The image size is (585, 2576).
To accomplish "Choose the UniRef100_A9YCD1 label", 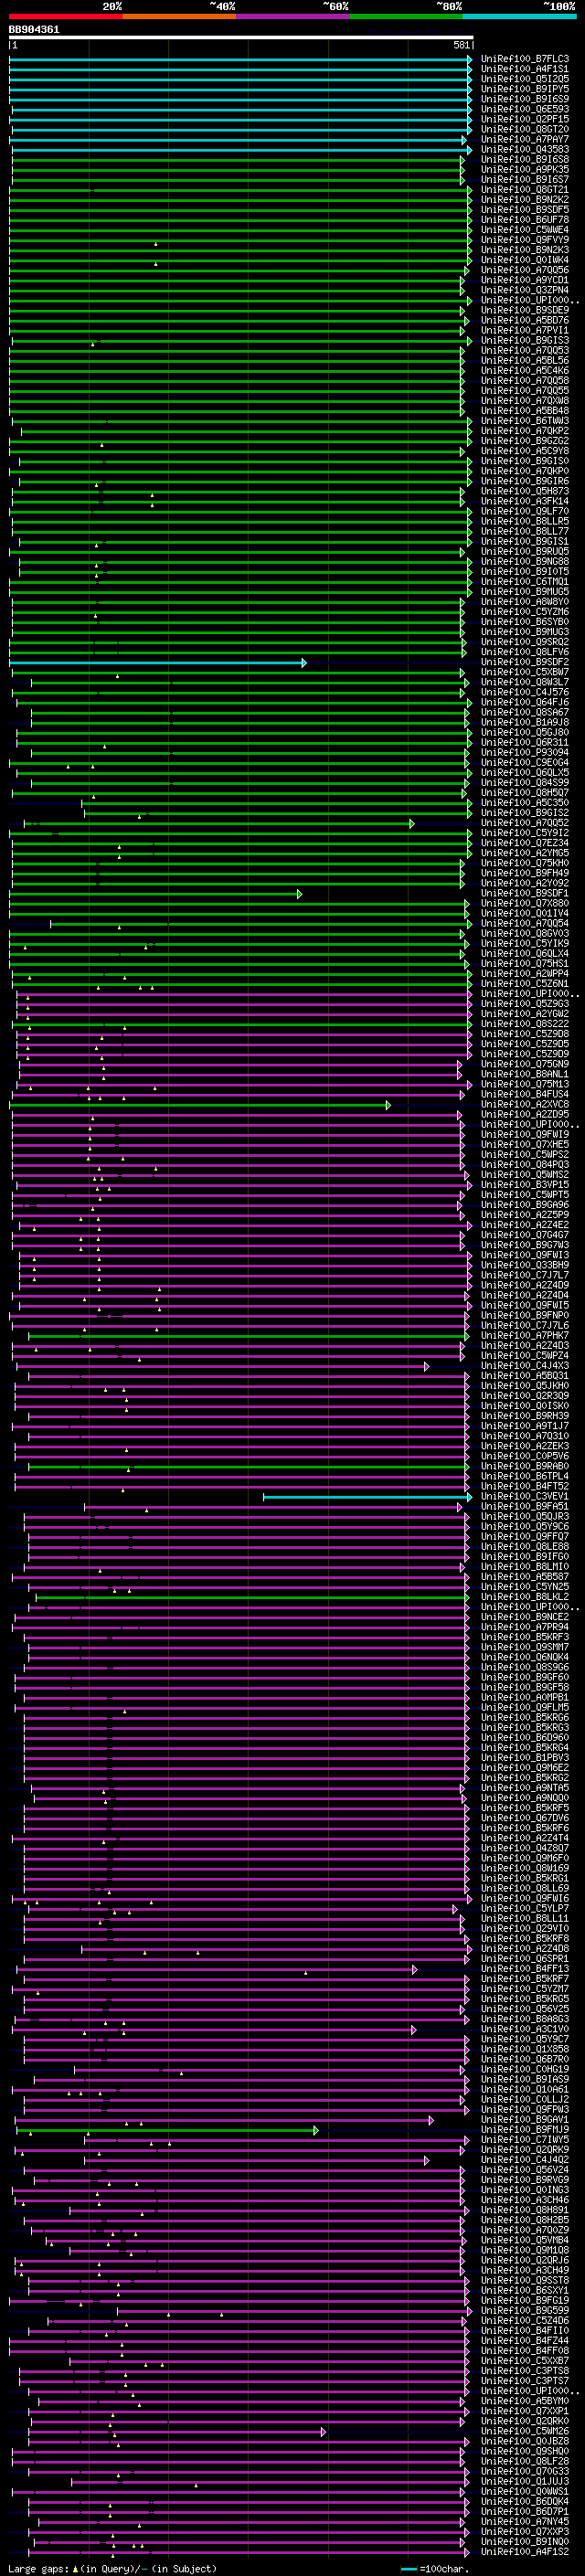I will click(525, 280).
